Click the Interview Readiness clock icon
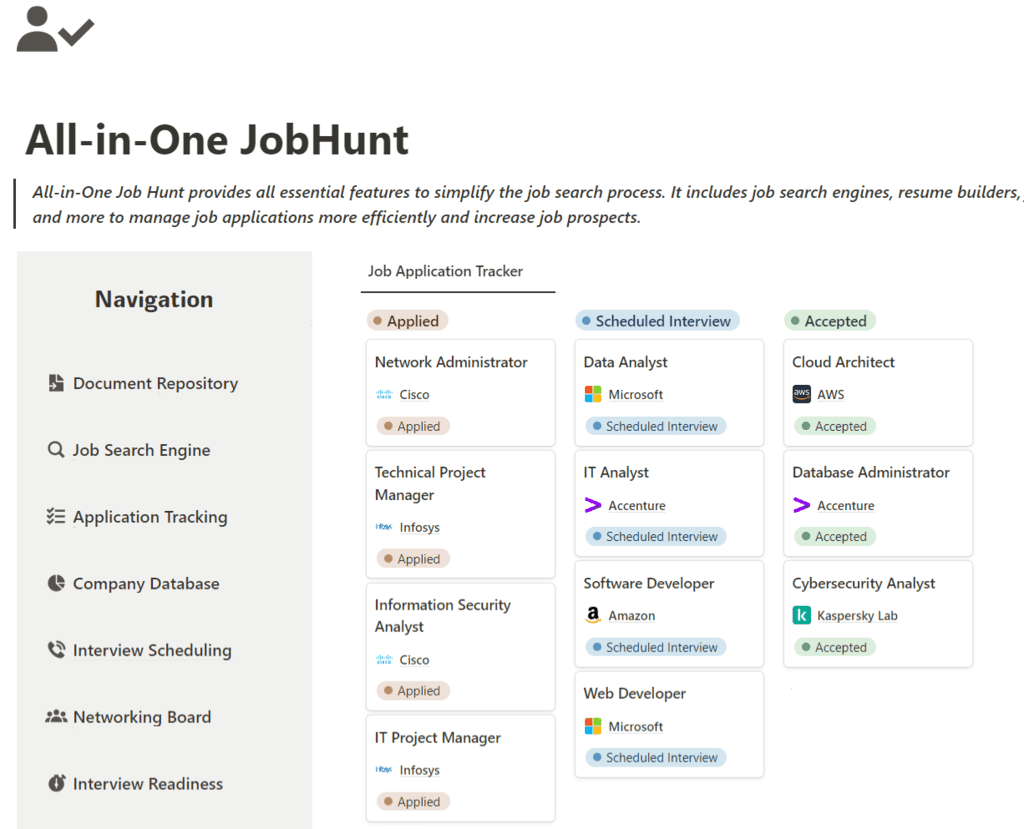1024x829 pixels. [57, 783]
